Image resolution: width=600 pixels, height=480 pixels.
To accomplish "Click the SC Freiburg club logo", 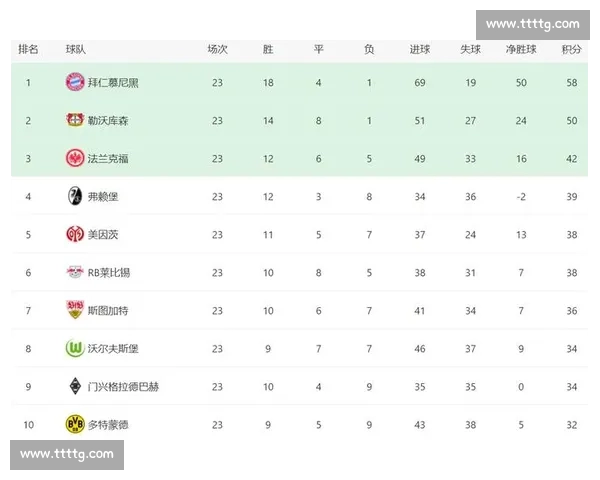I will (74, 196).
